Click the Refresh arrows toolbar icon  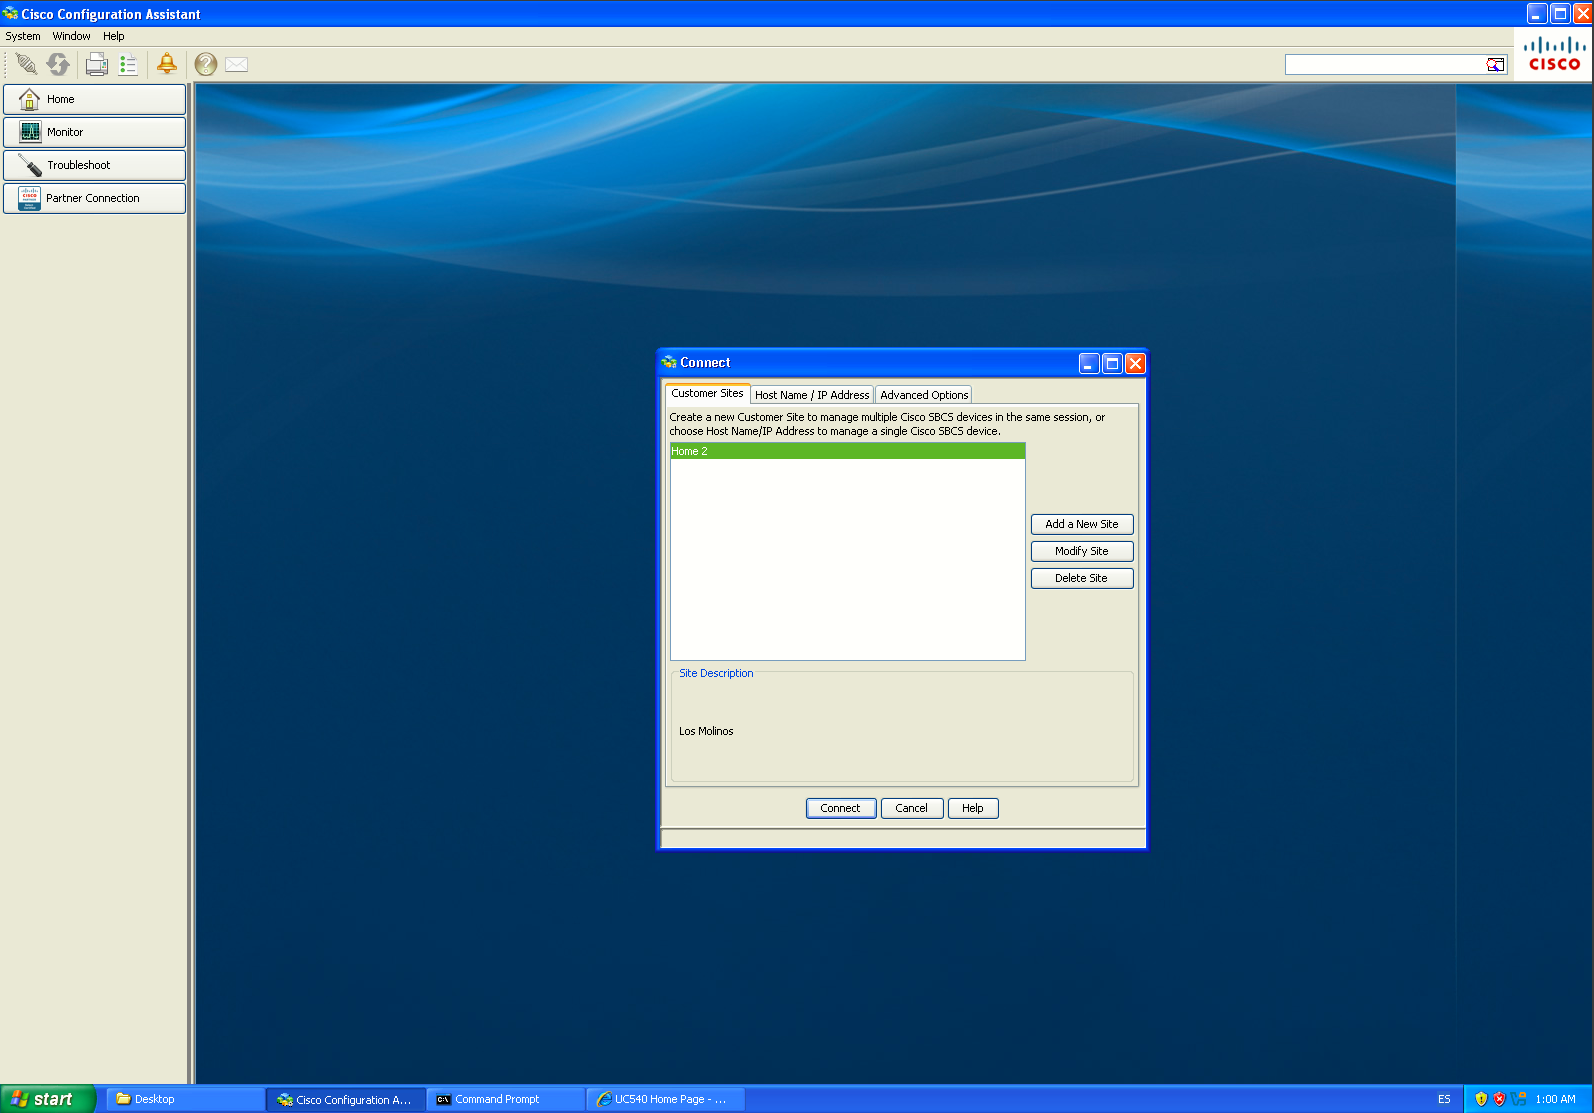[x=58, y=64]
